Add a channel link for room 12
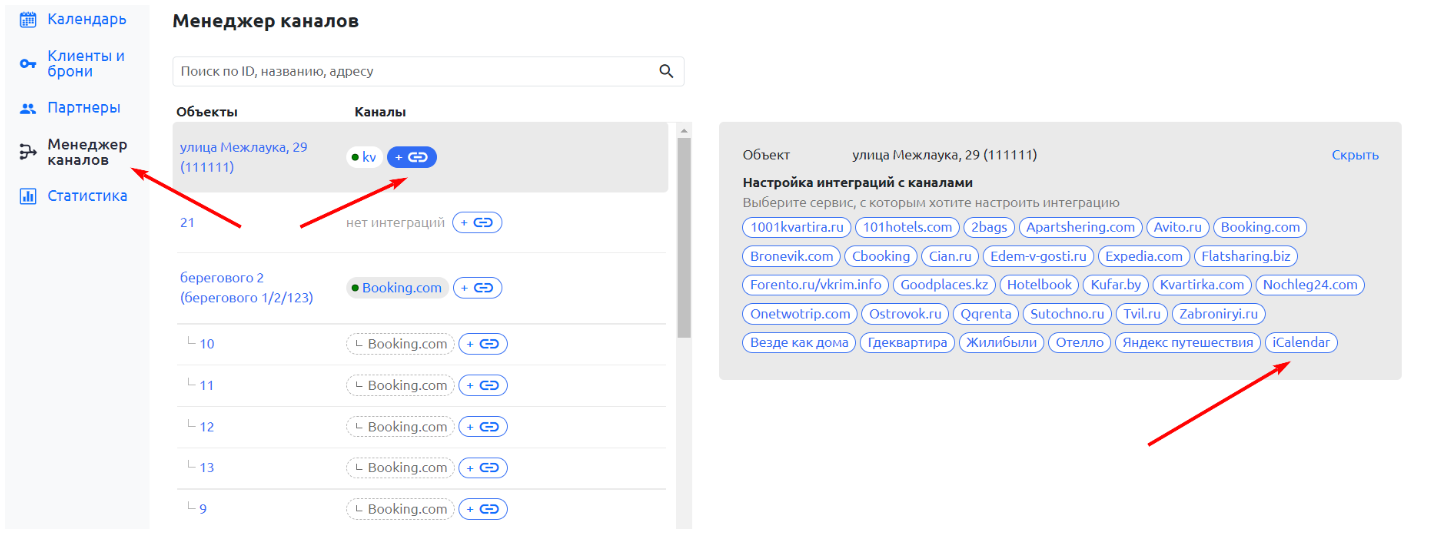 tap(483, 427)
